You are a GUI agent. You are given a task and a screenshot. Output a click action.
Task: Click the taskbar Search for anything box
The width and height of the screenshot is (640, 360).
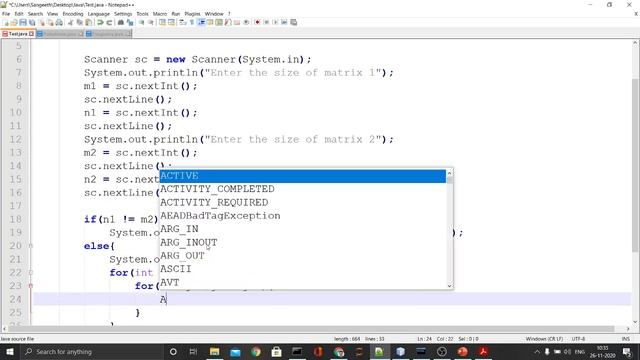click(91, 351)
